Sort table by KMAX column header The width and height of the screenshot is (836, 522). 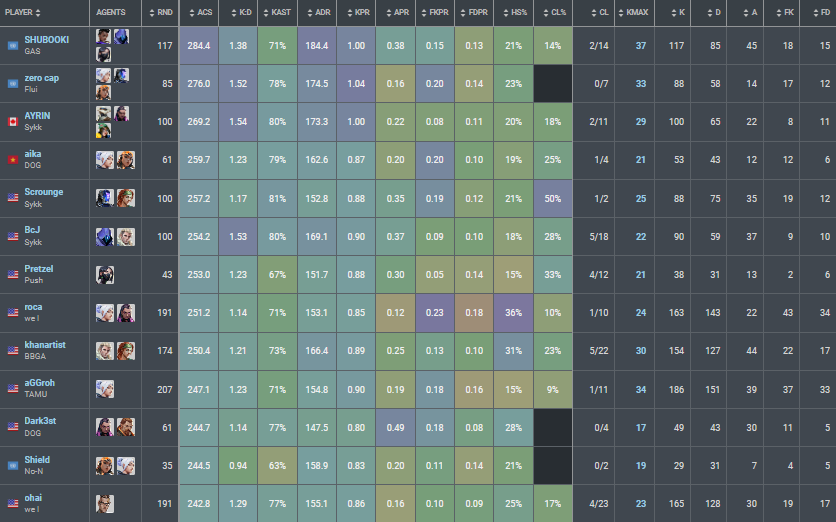pos(634,12)
